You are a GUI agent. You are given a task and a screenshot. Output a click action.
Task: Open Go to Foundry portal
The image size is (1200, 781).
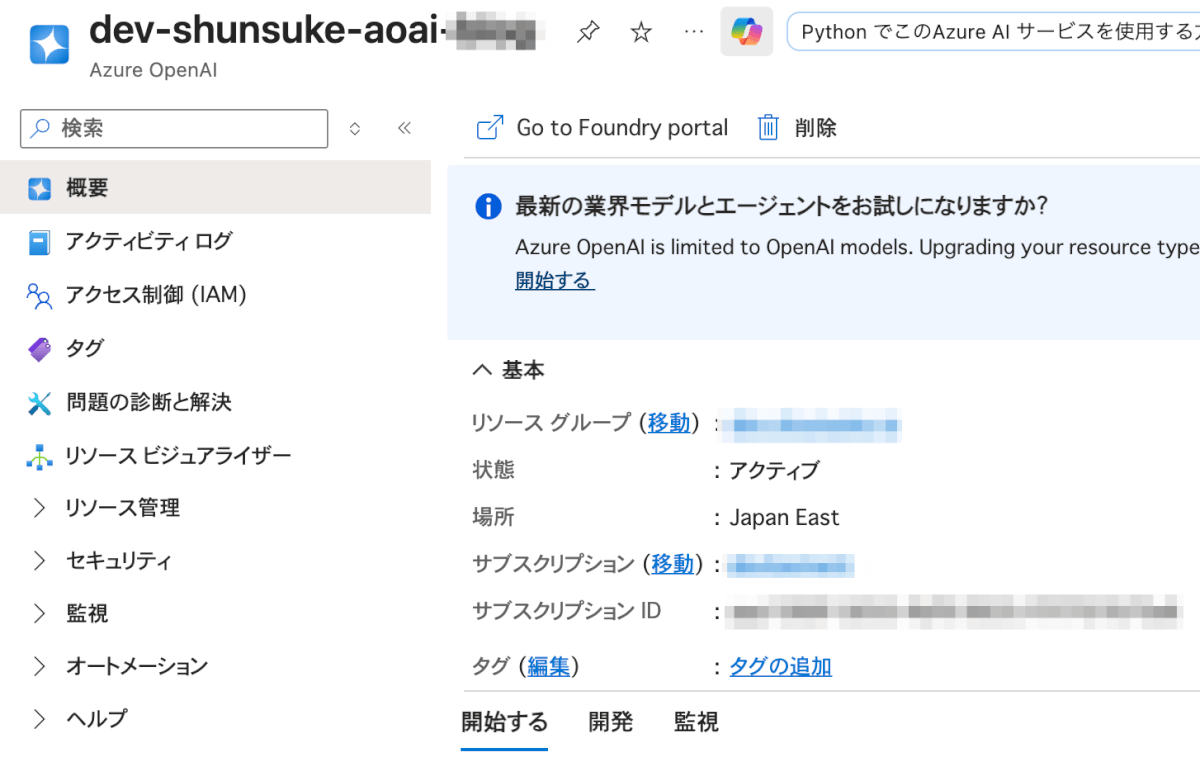point(602,128)
